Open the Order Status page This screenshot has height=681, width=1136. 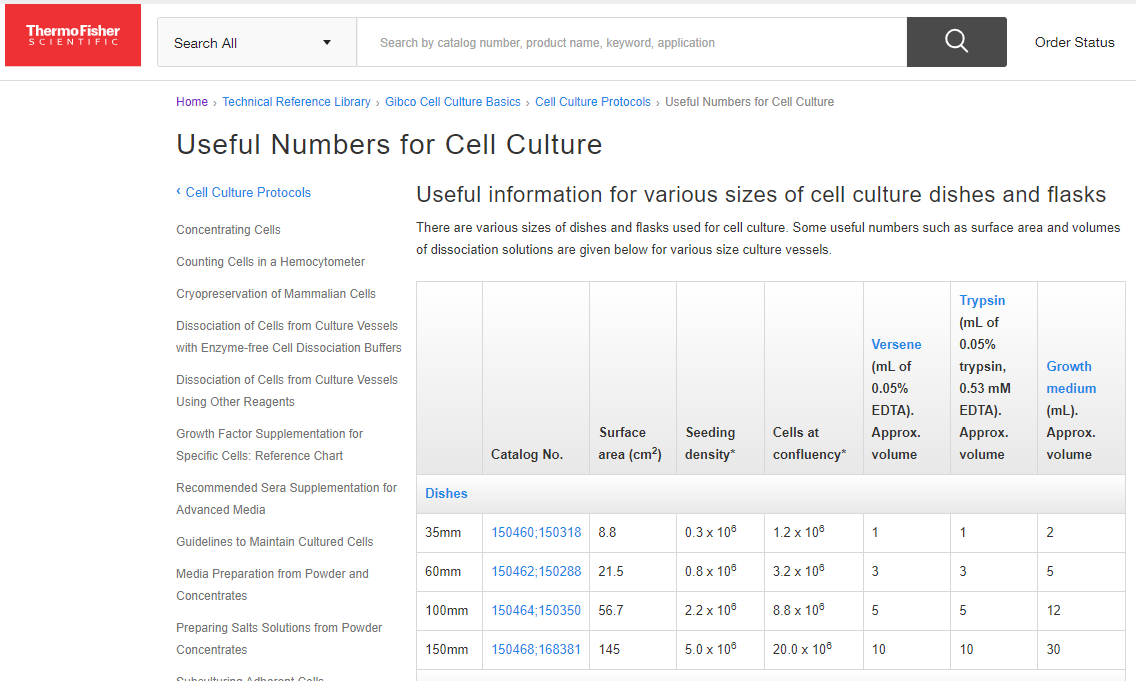1074,42
